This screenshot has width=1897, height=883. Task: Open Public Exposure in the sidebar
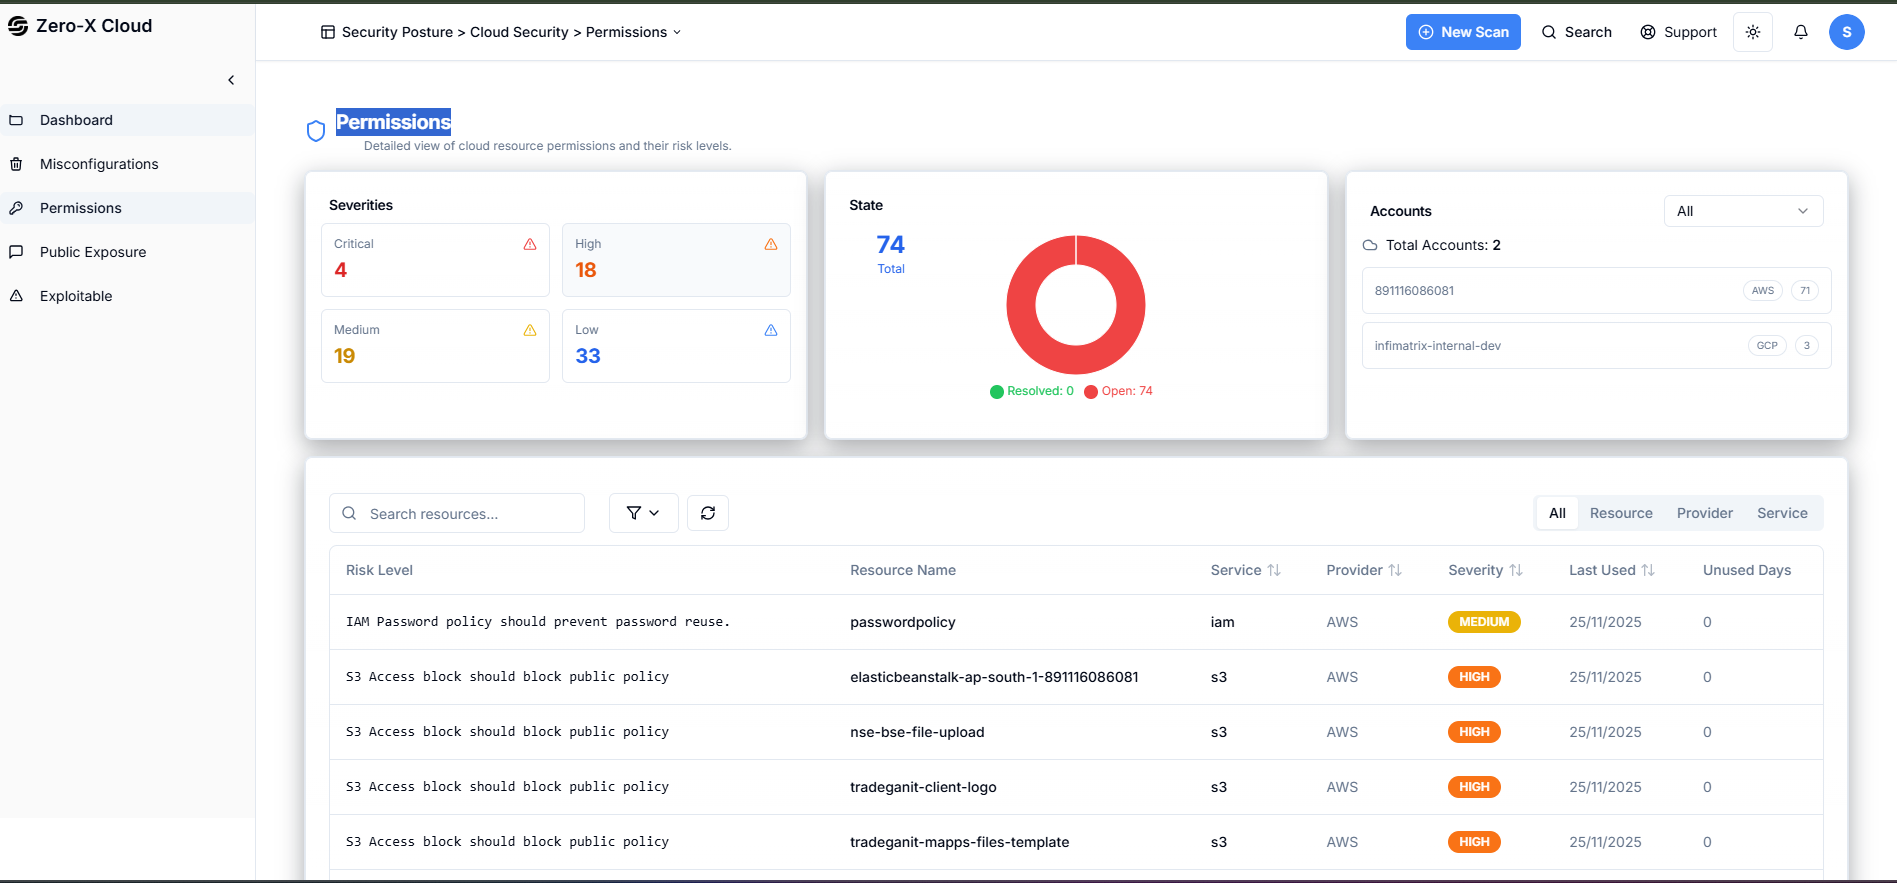[127, 252]
